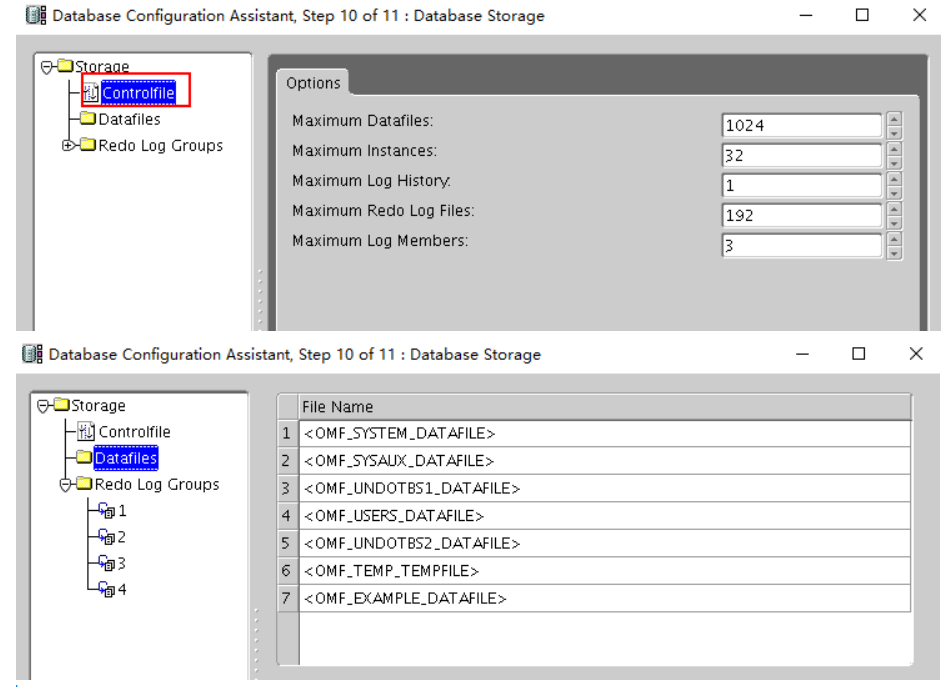Click the Storage folder icon in the upper window
The width and height of the screenshot is (952, 687).
(65, 66)
